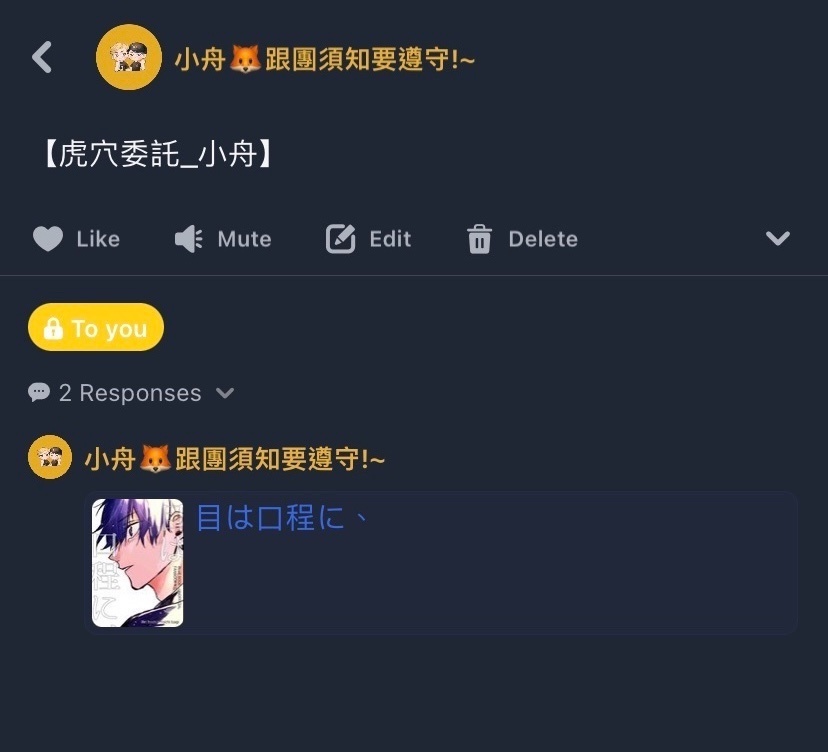Toggle Mute for this plurk
Viewport: 828px width, 752px height.
point(223,239)
